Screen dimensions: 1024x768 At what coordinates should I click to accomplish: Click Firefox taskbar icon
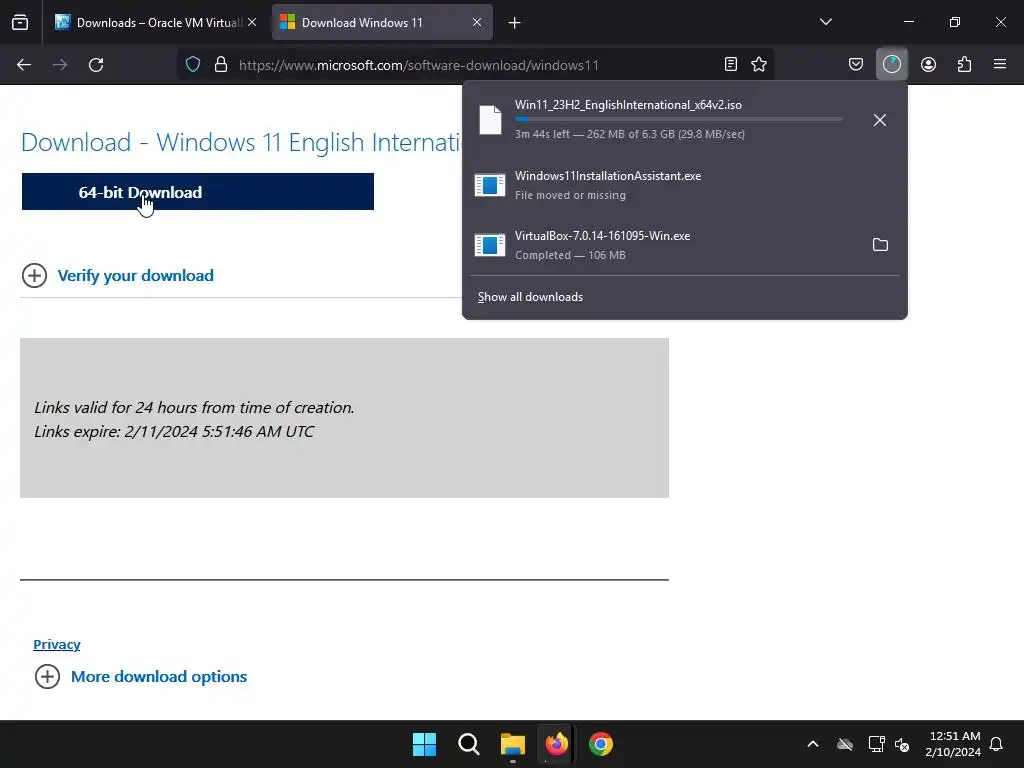(557, 744)
